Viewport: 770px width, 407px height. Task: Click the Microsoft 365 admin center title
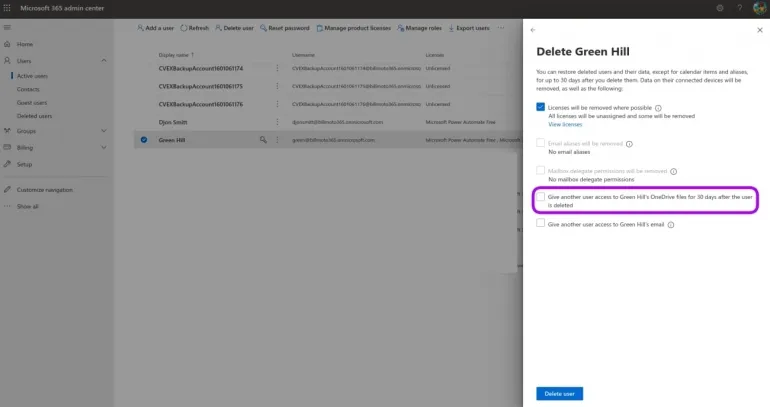click(62, 8)
